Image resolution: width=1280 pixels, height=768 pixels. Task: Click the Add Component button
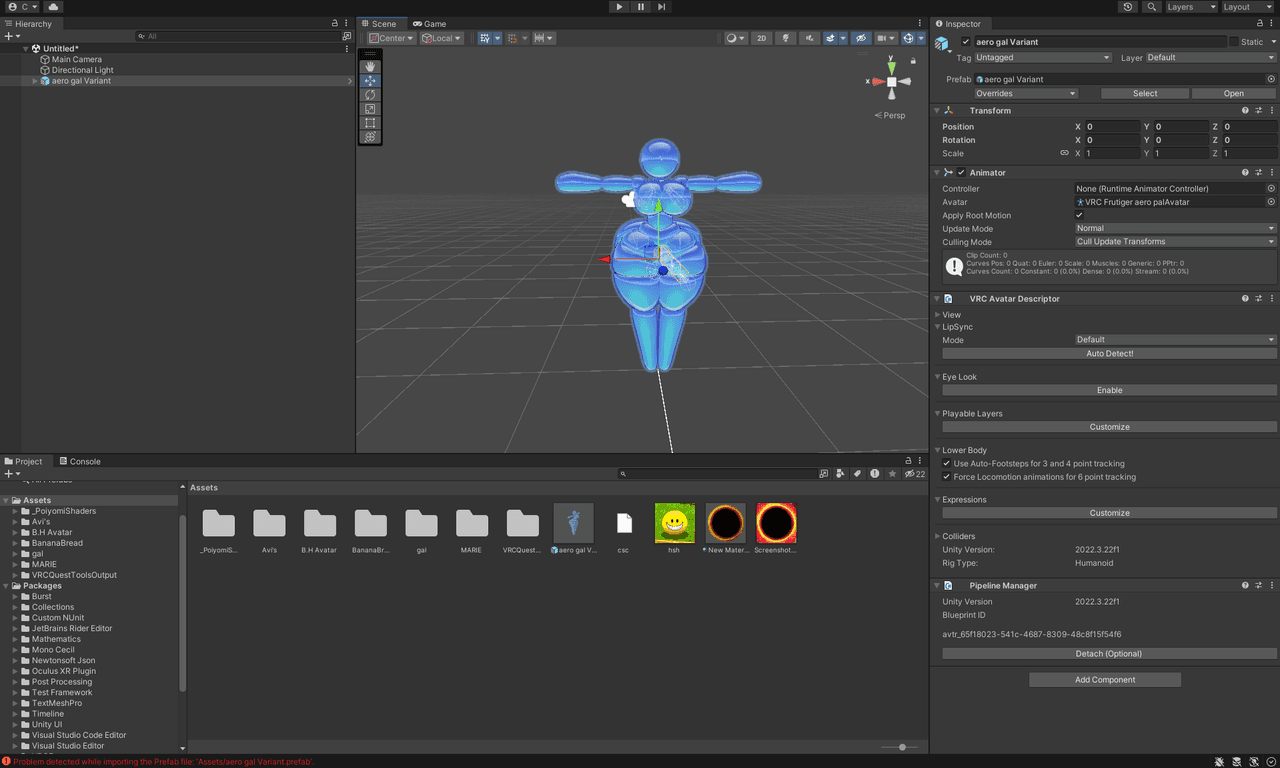coord(1105,679)
